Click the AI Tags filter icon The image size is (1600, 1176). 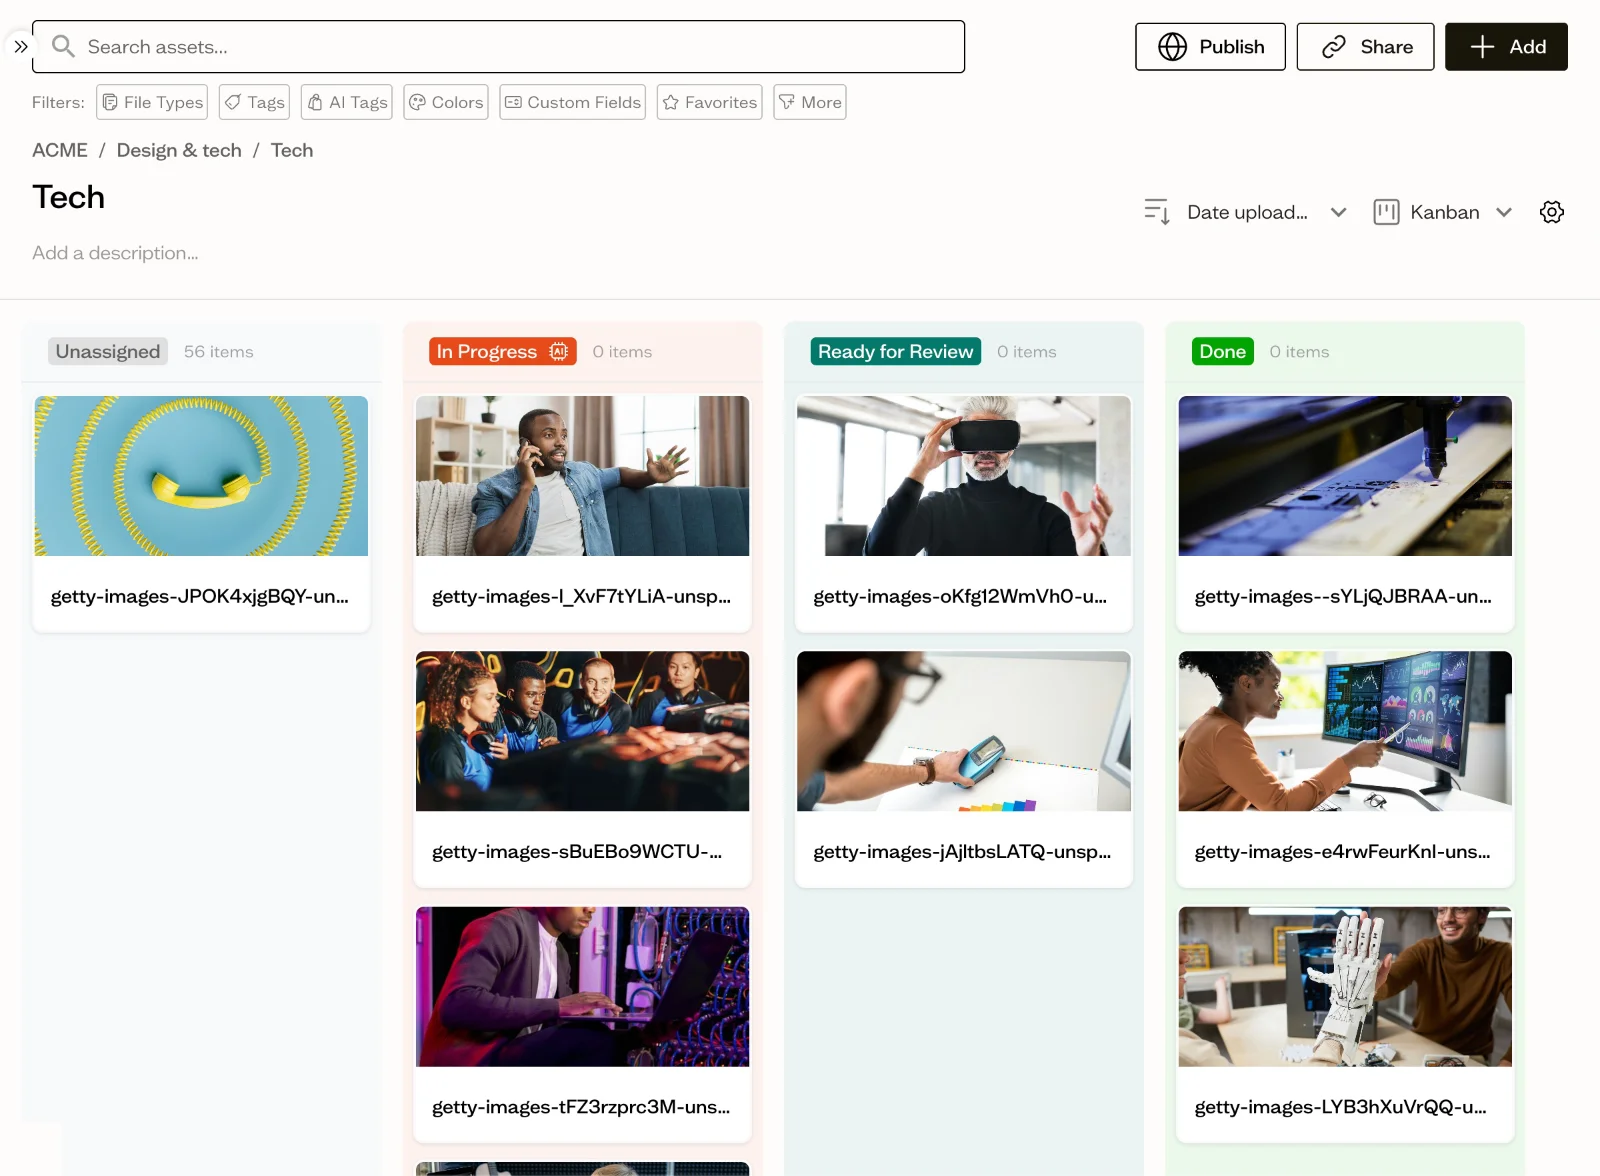point(315,102)
